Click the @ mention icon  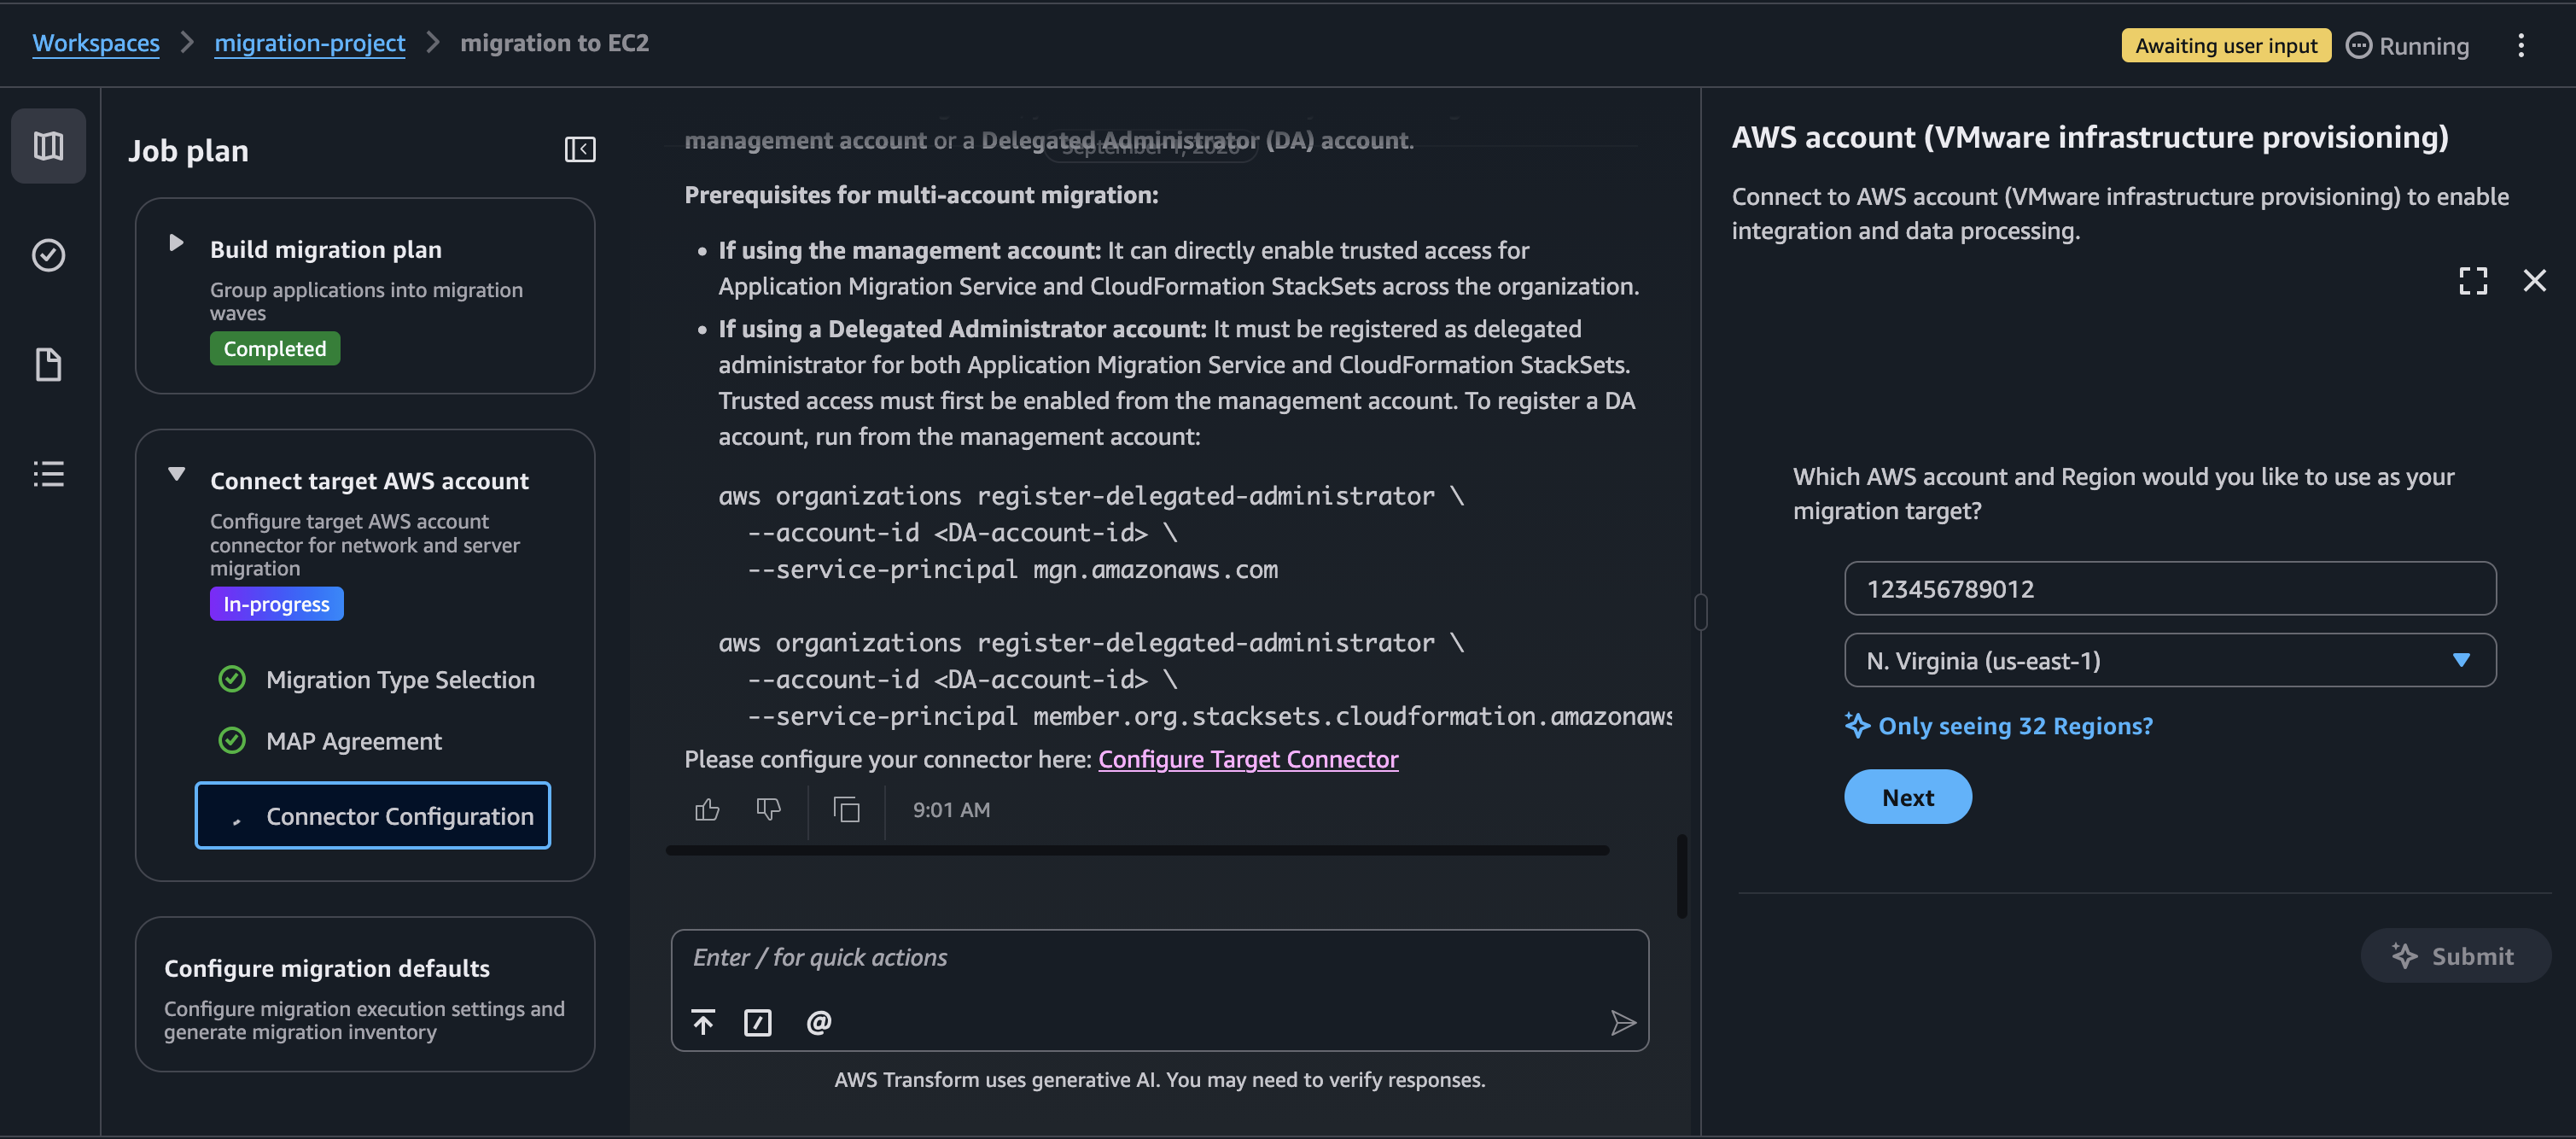[x=819, y=1022]
